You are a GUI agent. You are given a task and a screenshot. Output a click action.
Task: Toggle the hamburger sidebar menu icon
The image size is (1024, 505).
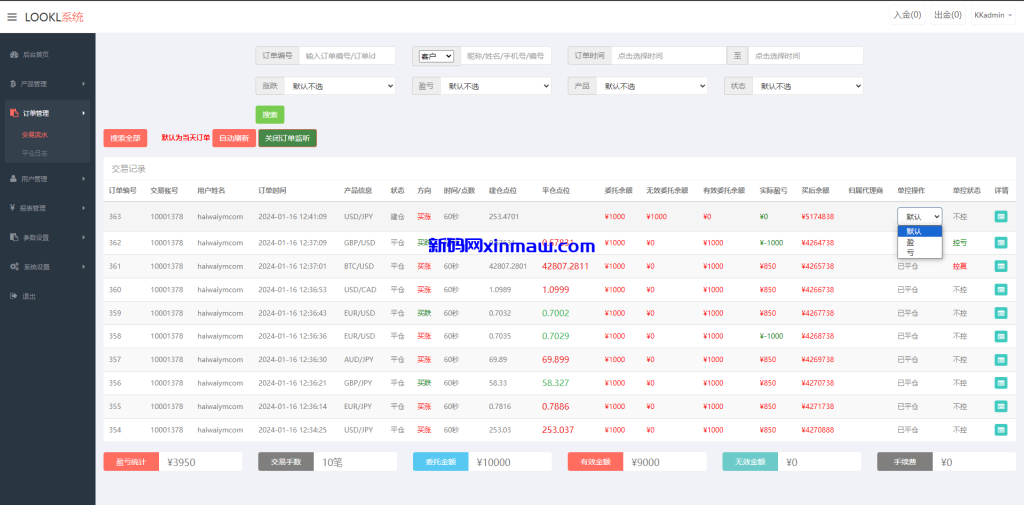coord(12,17)
